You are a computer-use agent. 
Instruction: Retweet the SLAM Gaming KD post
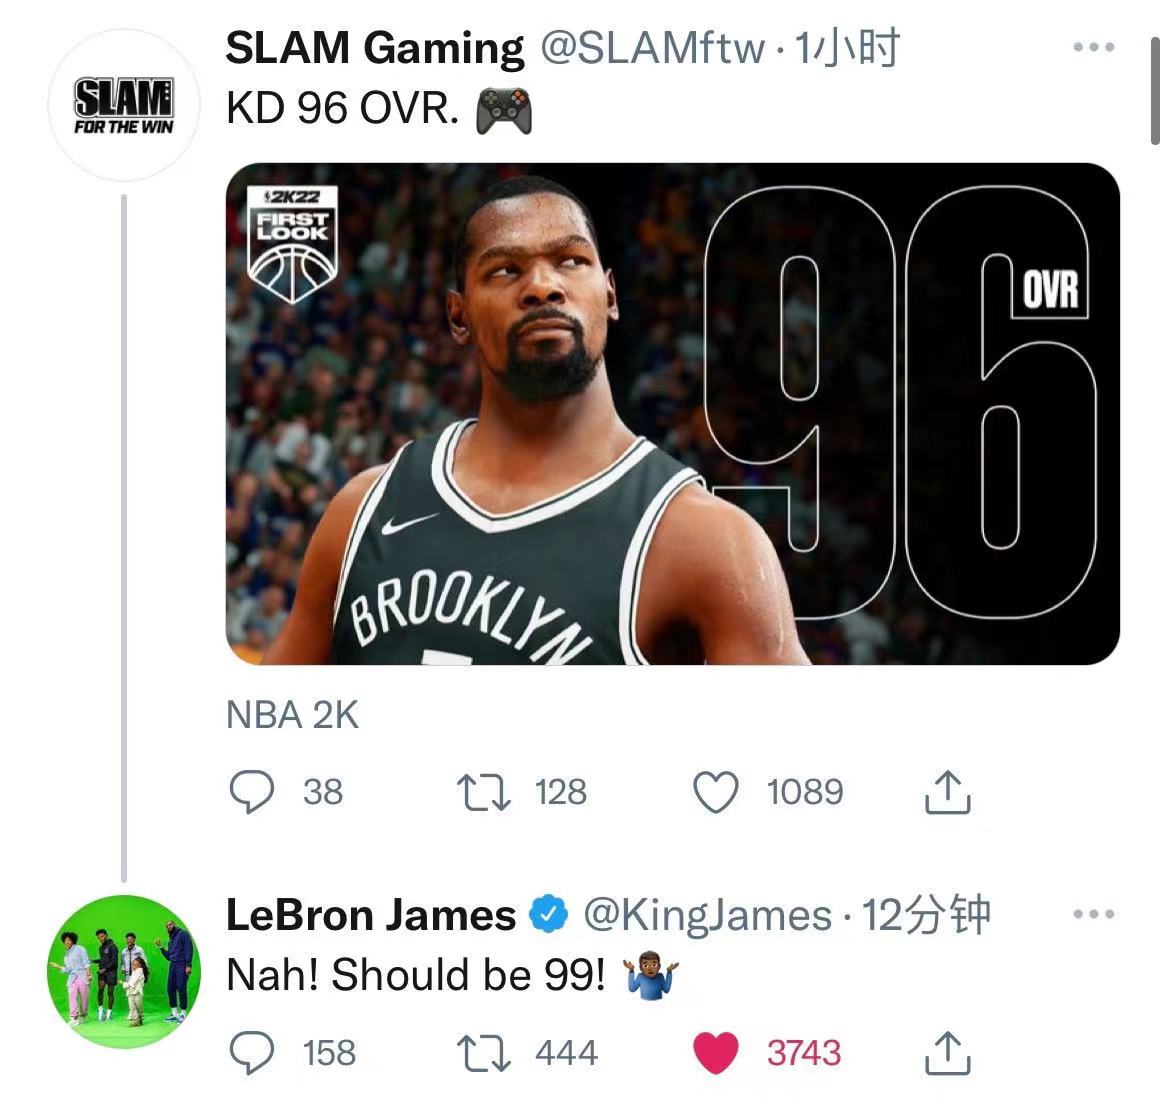pos(483,791)
